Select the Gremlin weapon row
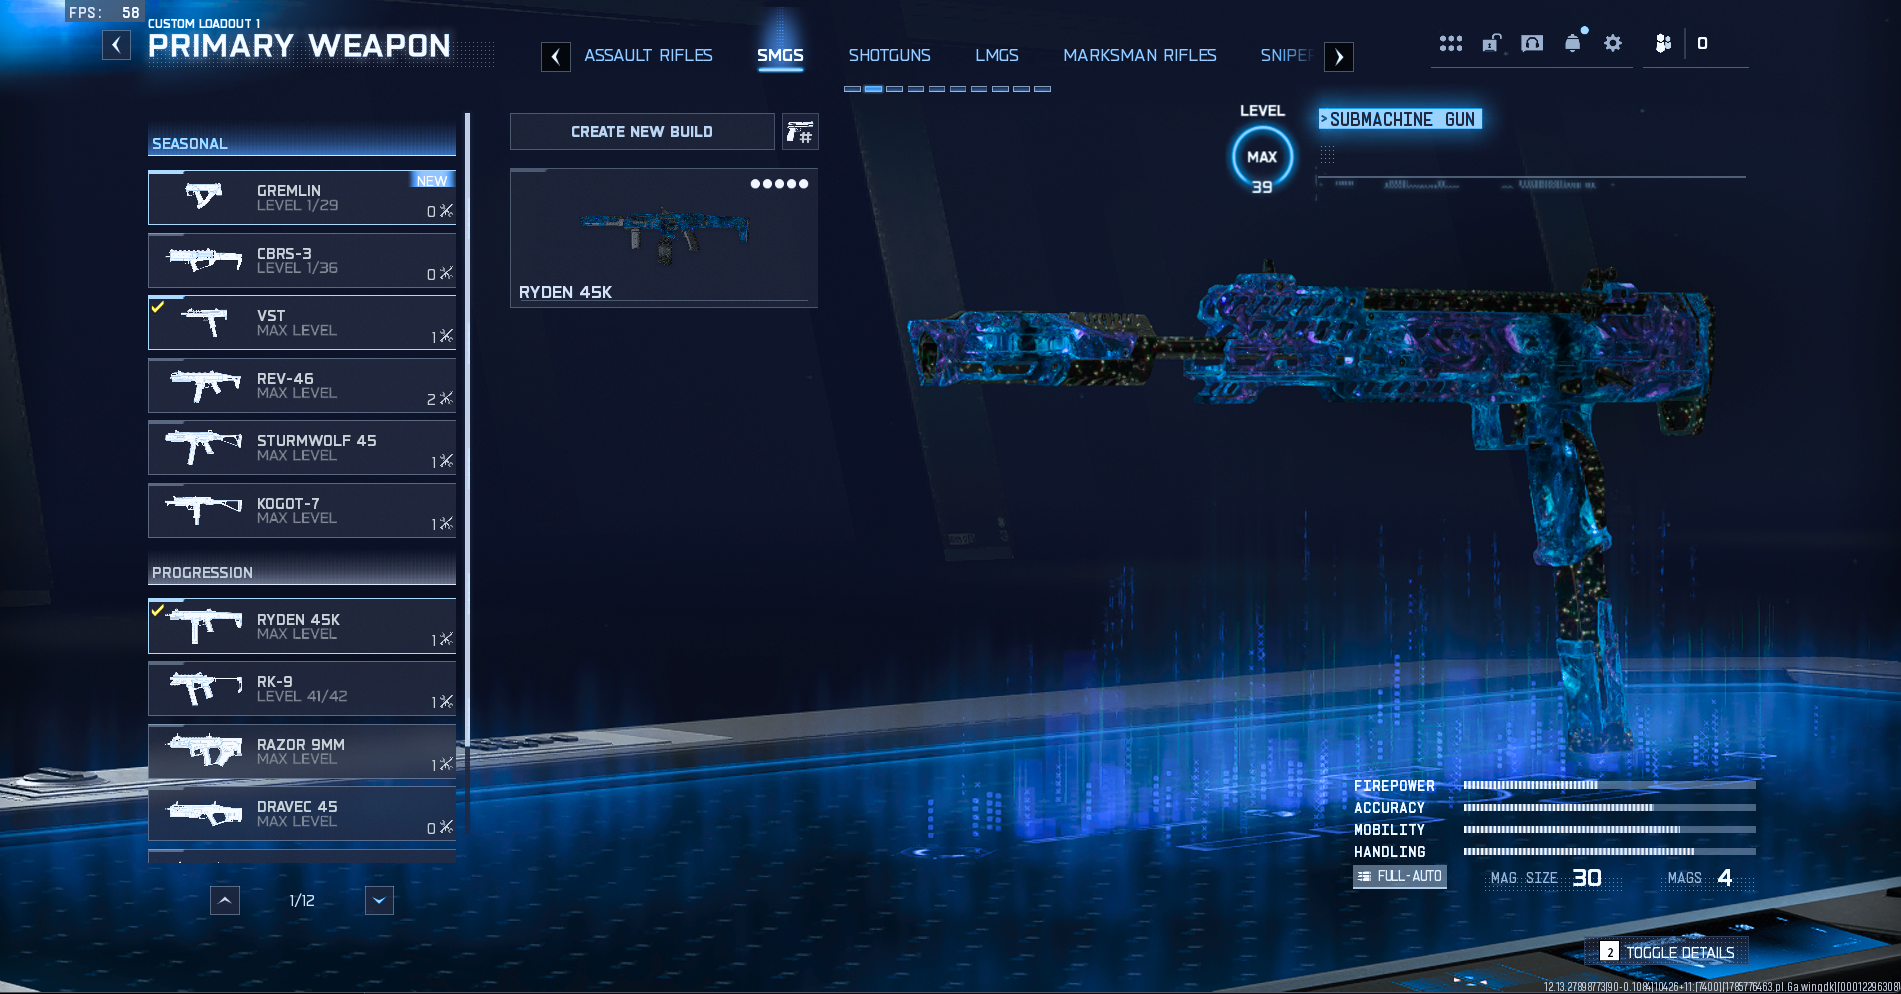 tap(302, 198)
